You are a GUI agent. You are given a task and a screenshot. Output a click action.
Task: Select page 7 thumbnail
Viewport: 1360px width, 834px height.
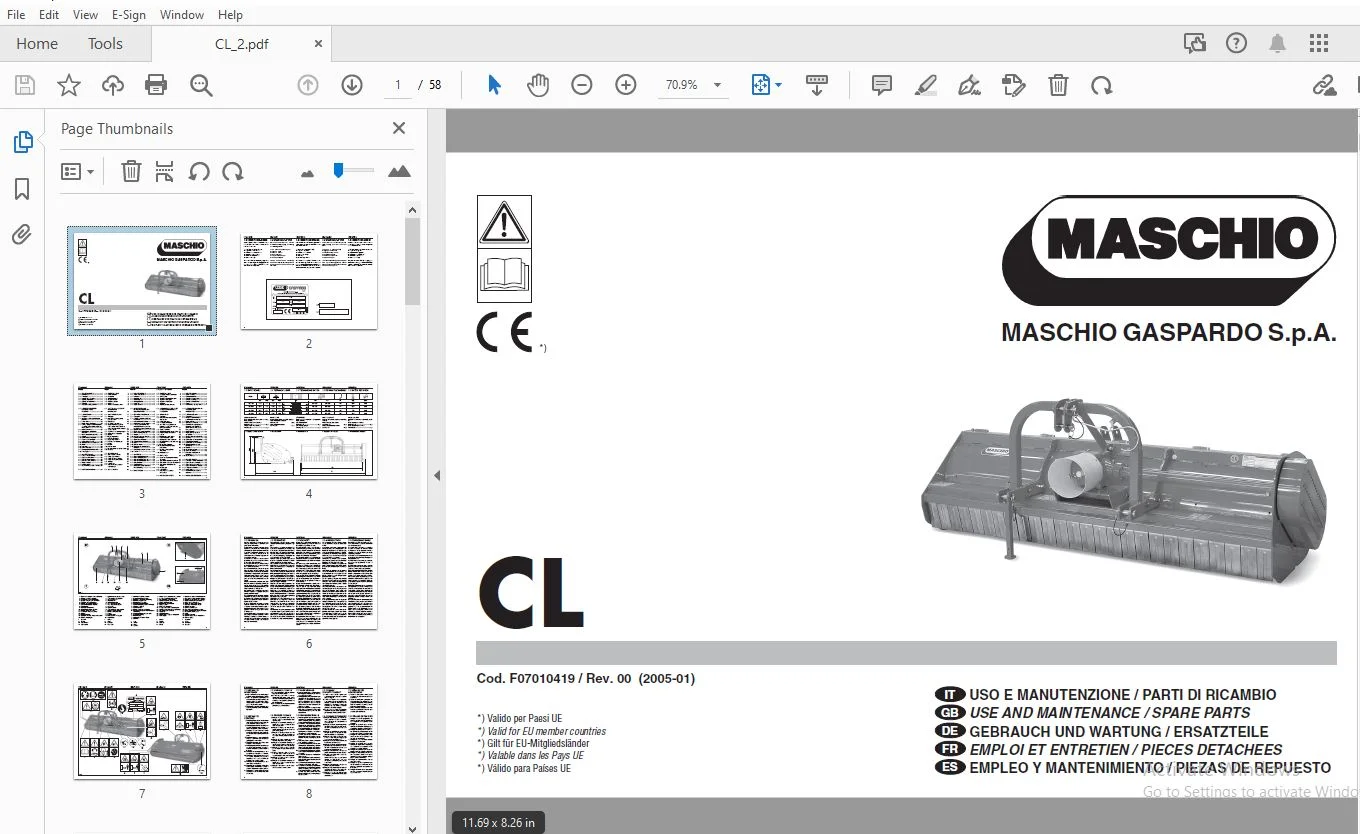(142, 731)
